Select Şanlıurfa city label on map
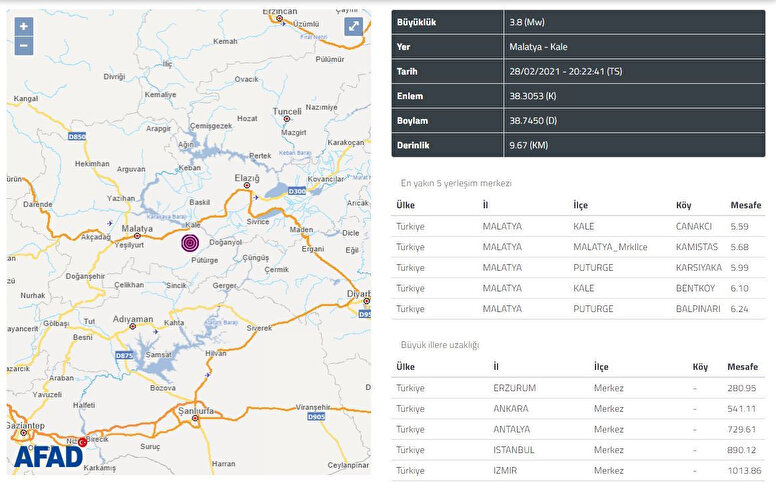This screenshot has width=776, height=483. (x=196, y=411)
